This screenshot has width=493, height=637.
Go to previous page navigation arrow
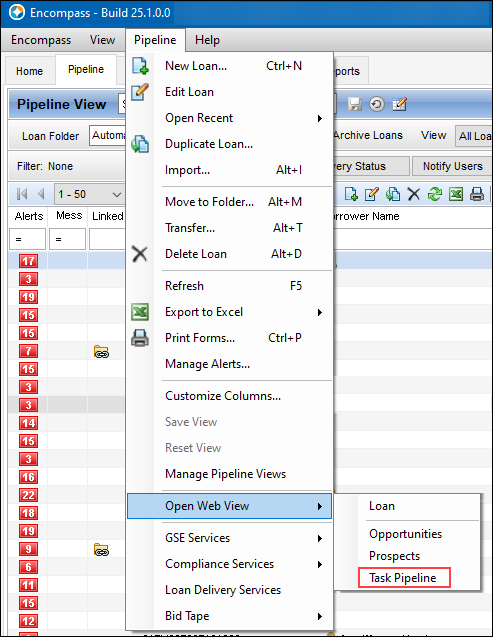click(41, 194)
